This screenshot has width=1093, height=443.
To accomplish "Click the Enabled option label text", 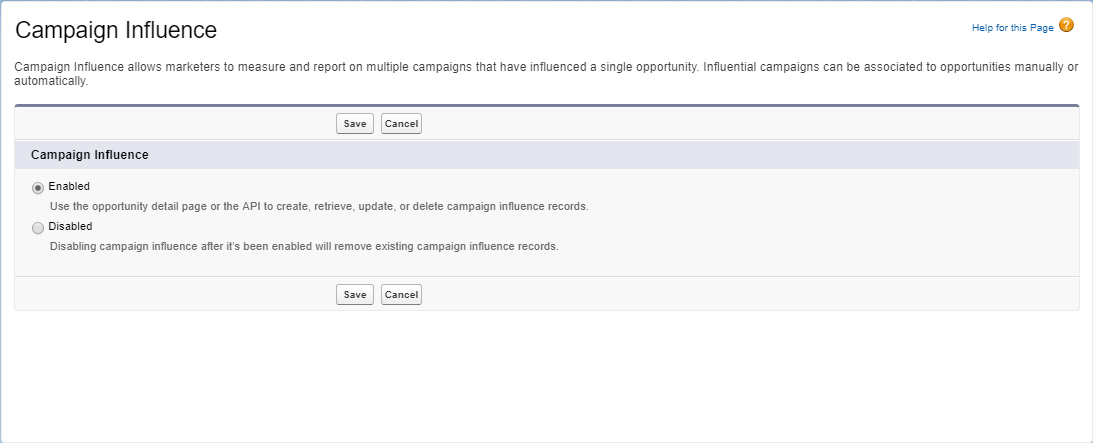I will click(69, 186).
